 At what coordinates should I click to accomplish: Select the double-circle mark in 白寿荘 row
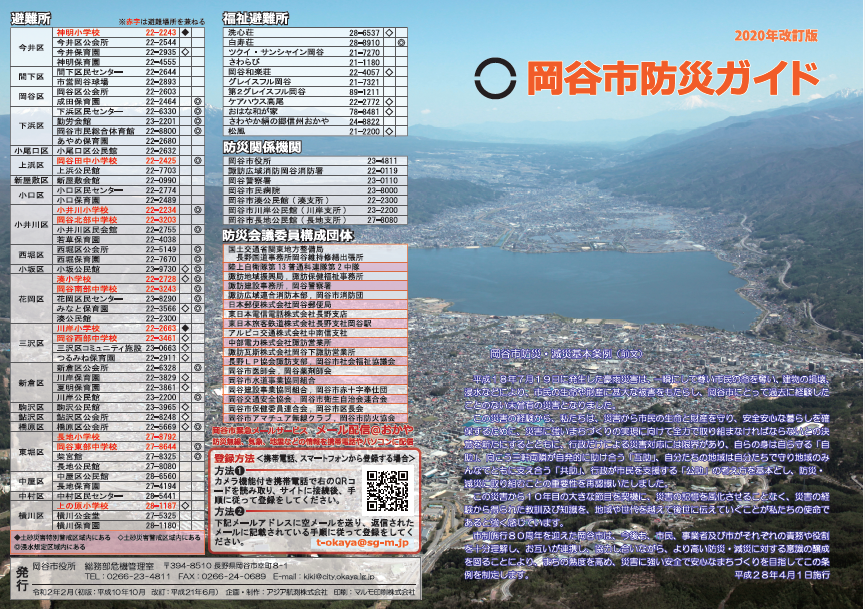point(400,44)
